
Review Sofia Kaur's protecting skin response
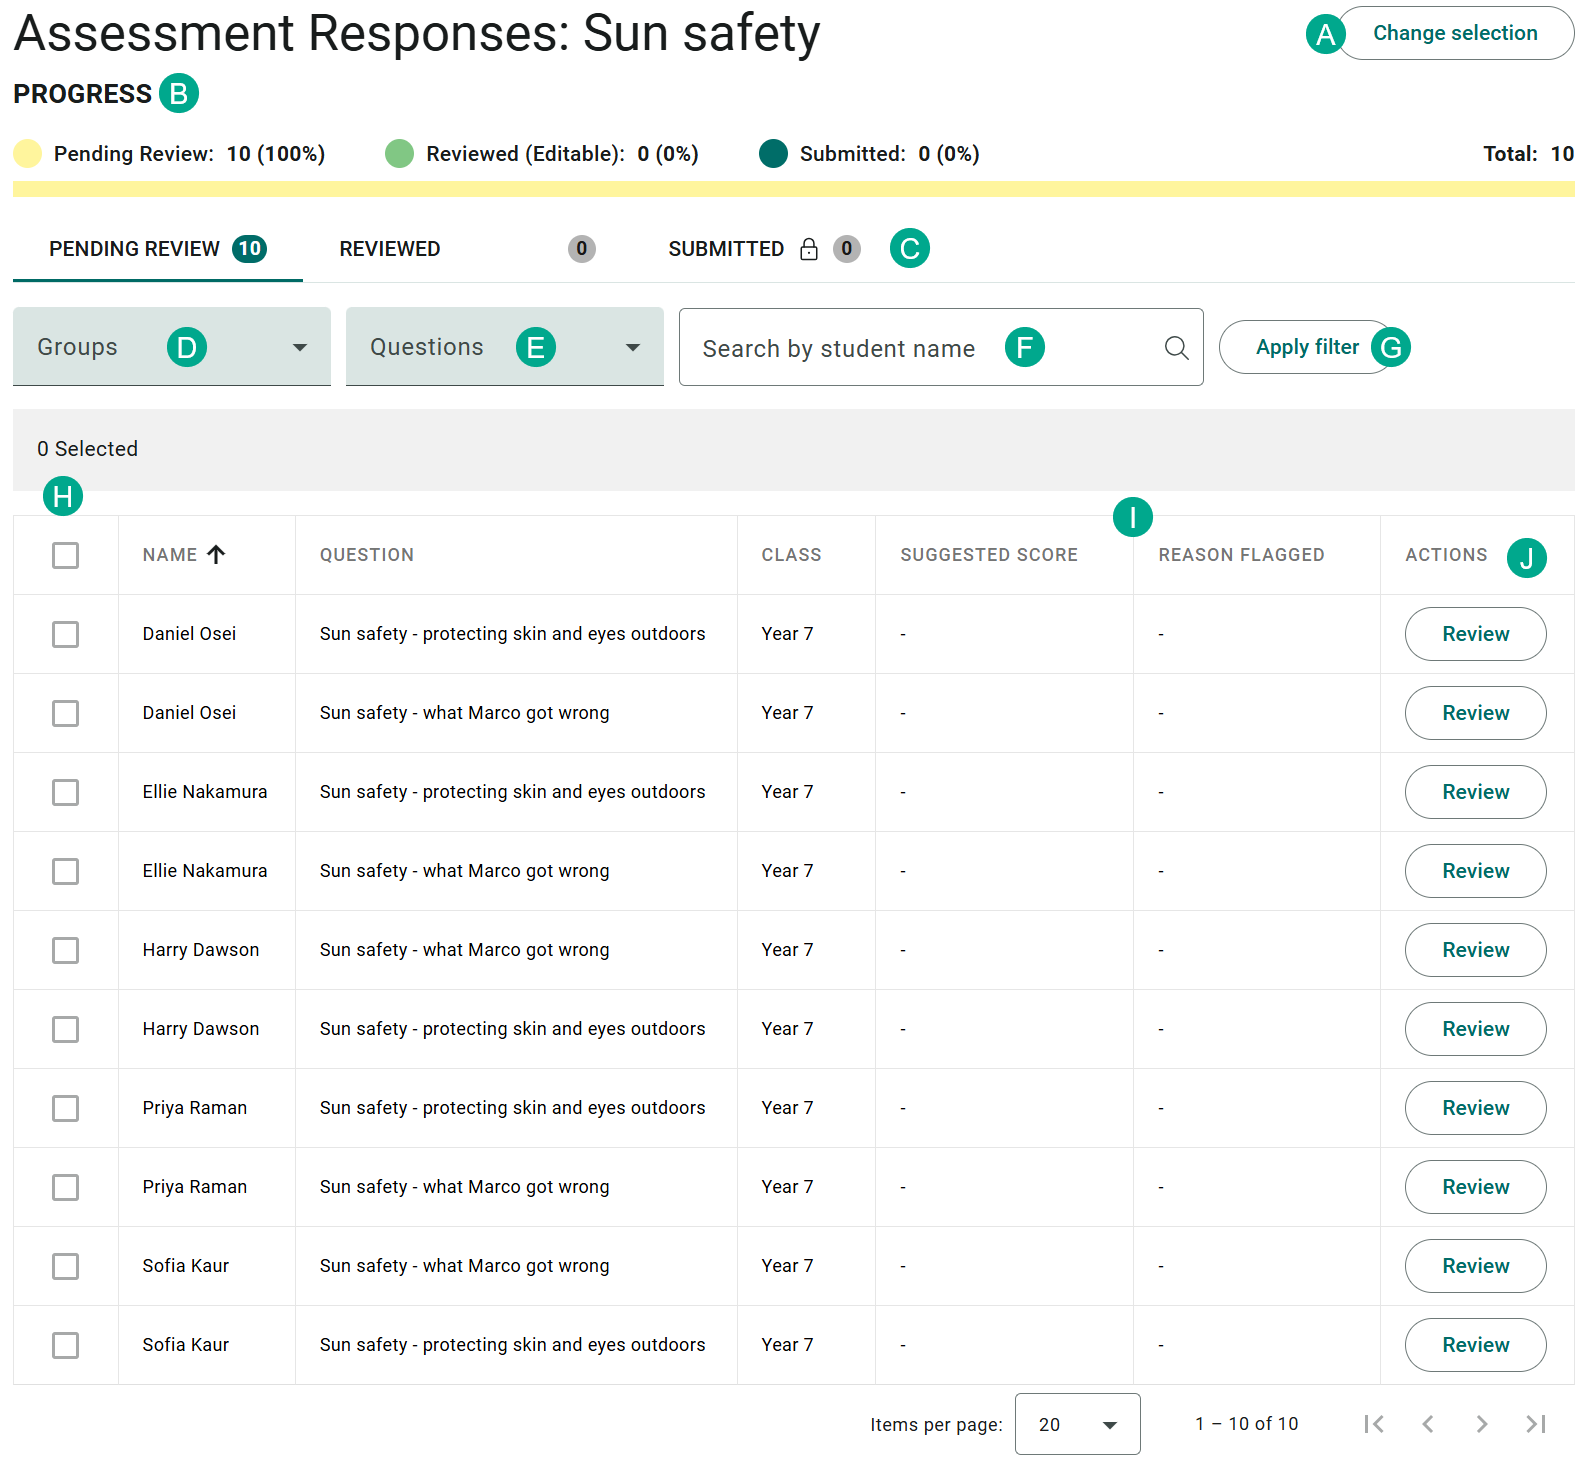coord(1475,1345)
